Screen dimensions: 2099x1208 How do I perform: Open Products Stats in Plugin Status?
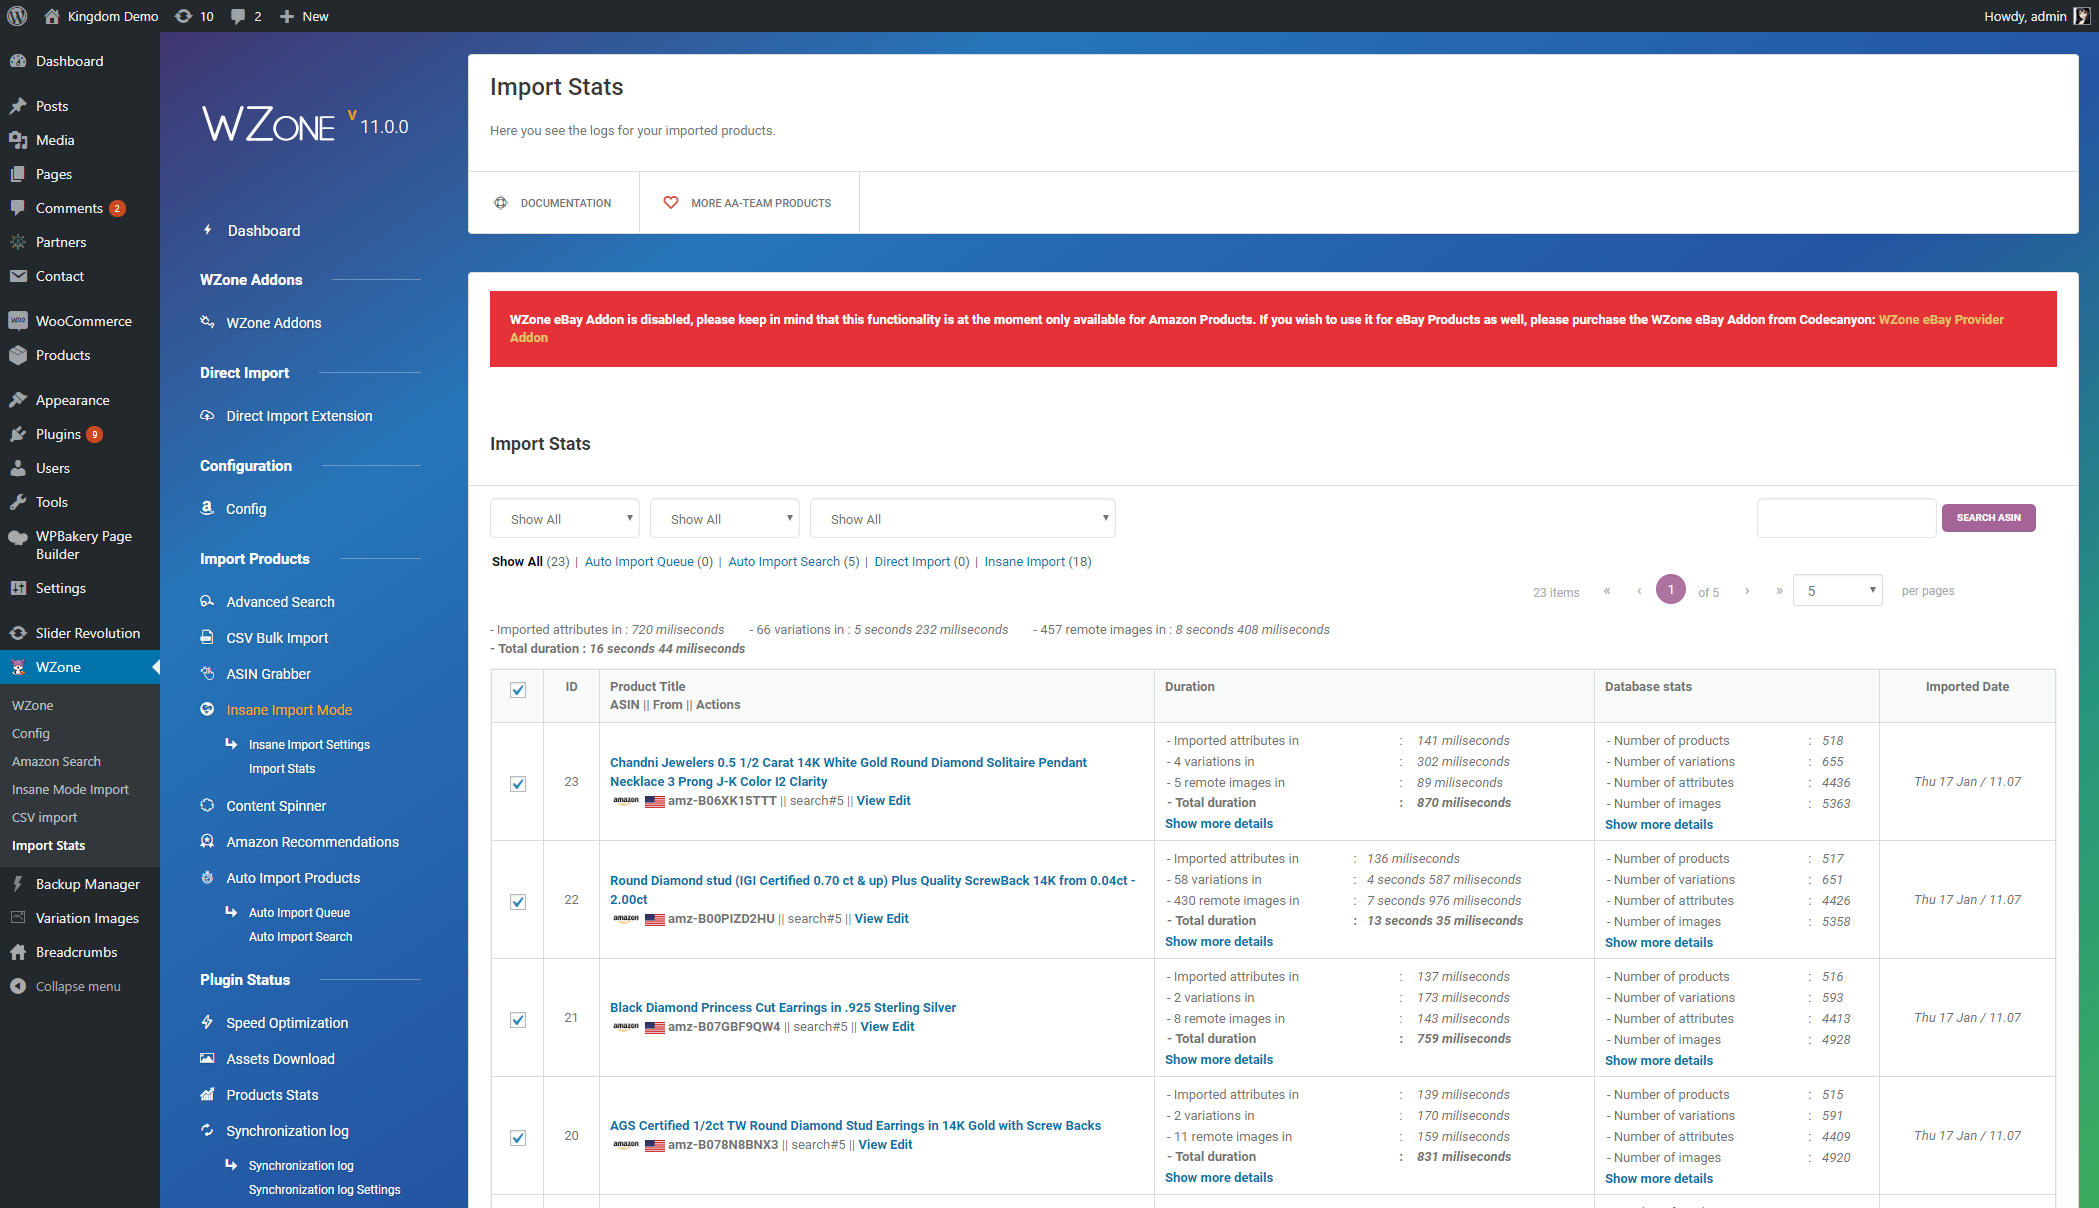272,1095
